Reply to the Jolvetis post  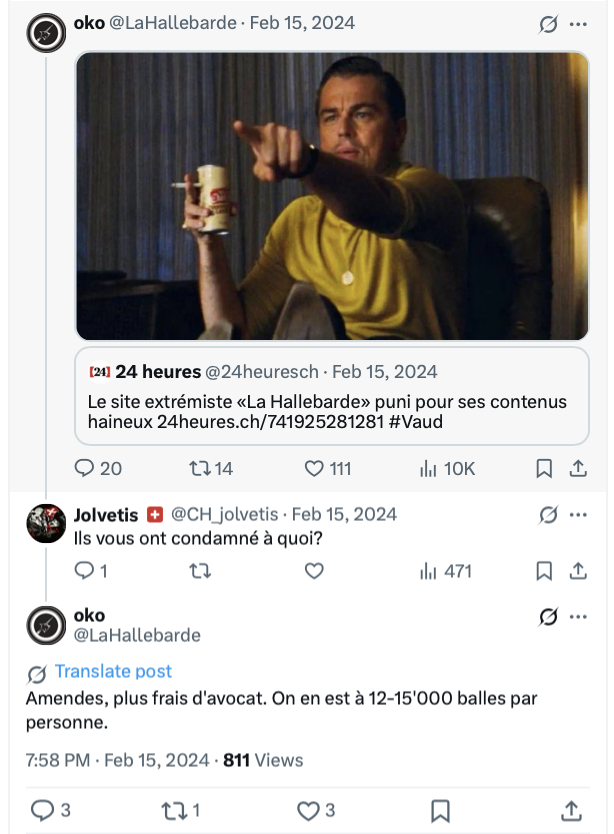coord(85,571)
